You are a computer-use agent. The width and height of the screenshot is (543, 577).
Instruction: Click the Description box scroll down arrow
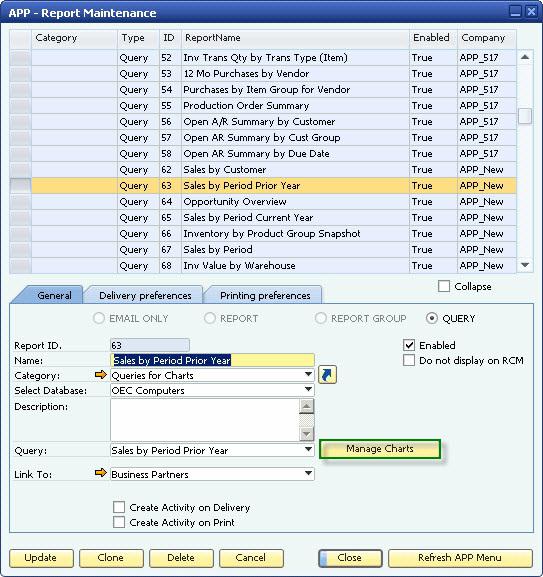pos(306,434)
